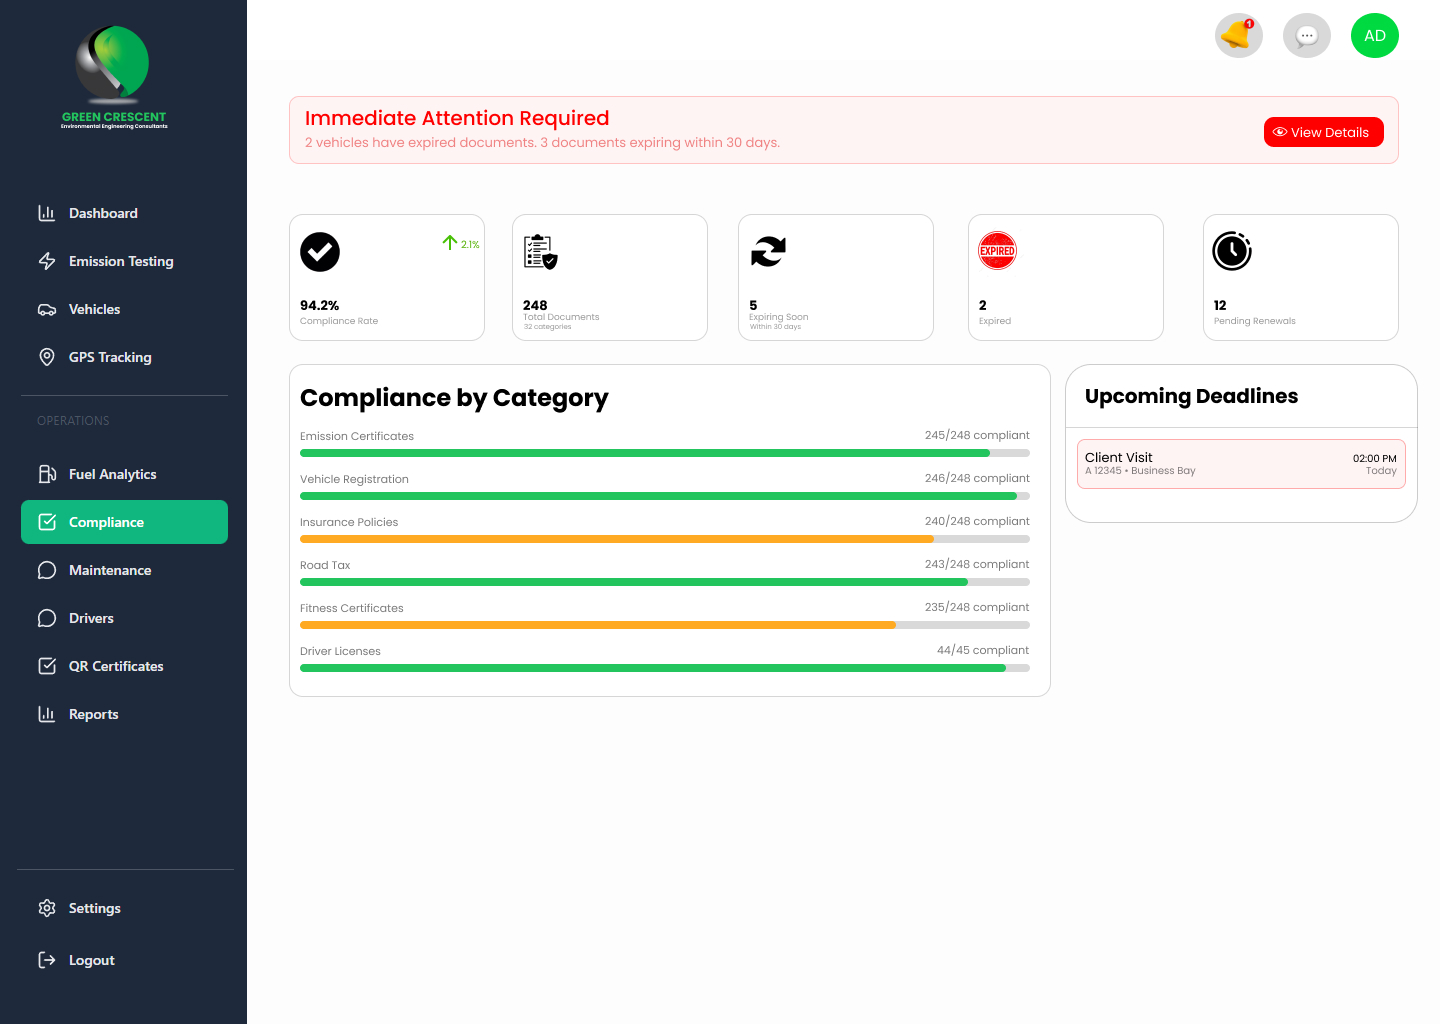The image size is (1440, 1024).
Task: Select the Fuel Analytics icon
Action: tap(47, 473)
